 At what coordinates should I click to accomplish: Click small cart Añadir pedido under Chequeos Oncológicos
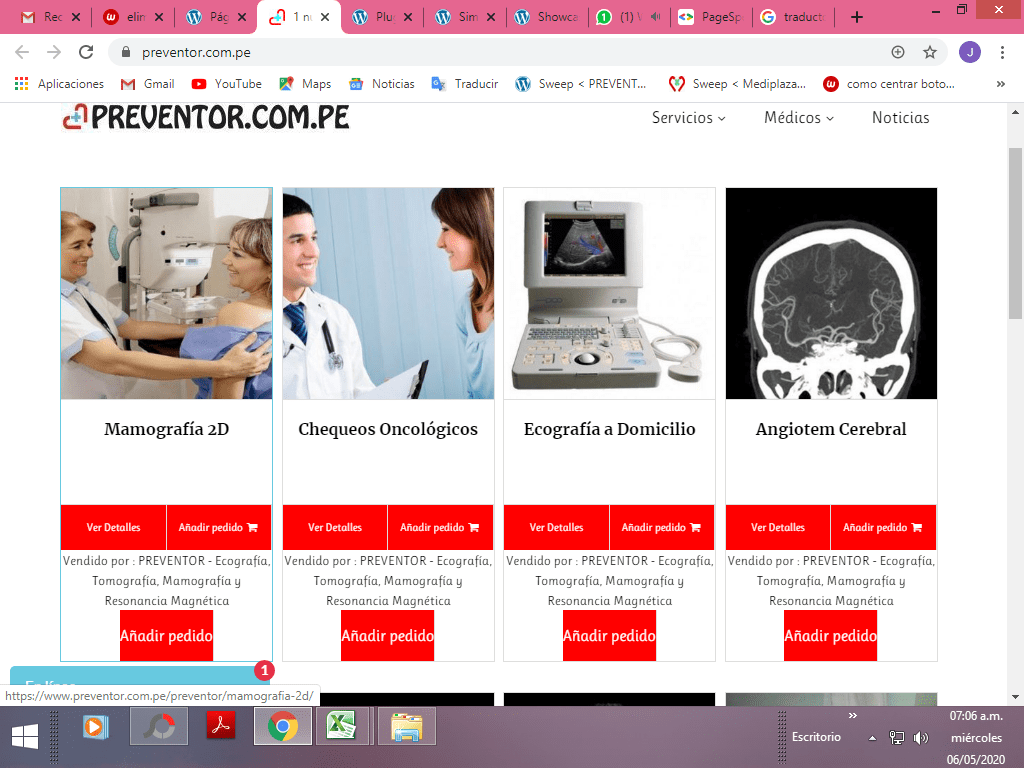point(440,527)
